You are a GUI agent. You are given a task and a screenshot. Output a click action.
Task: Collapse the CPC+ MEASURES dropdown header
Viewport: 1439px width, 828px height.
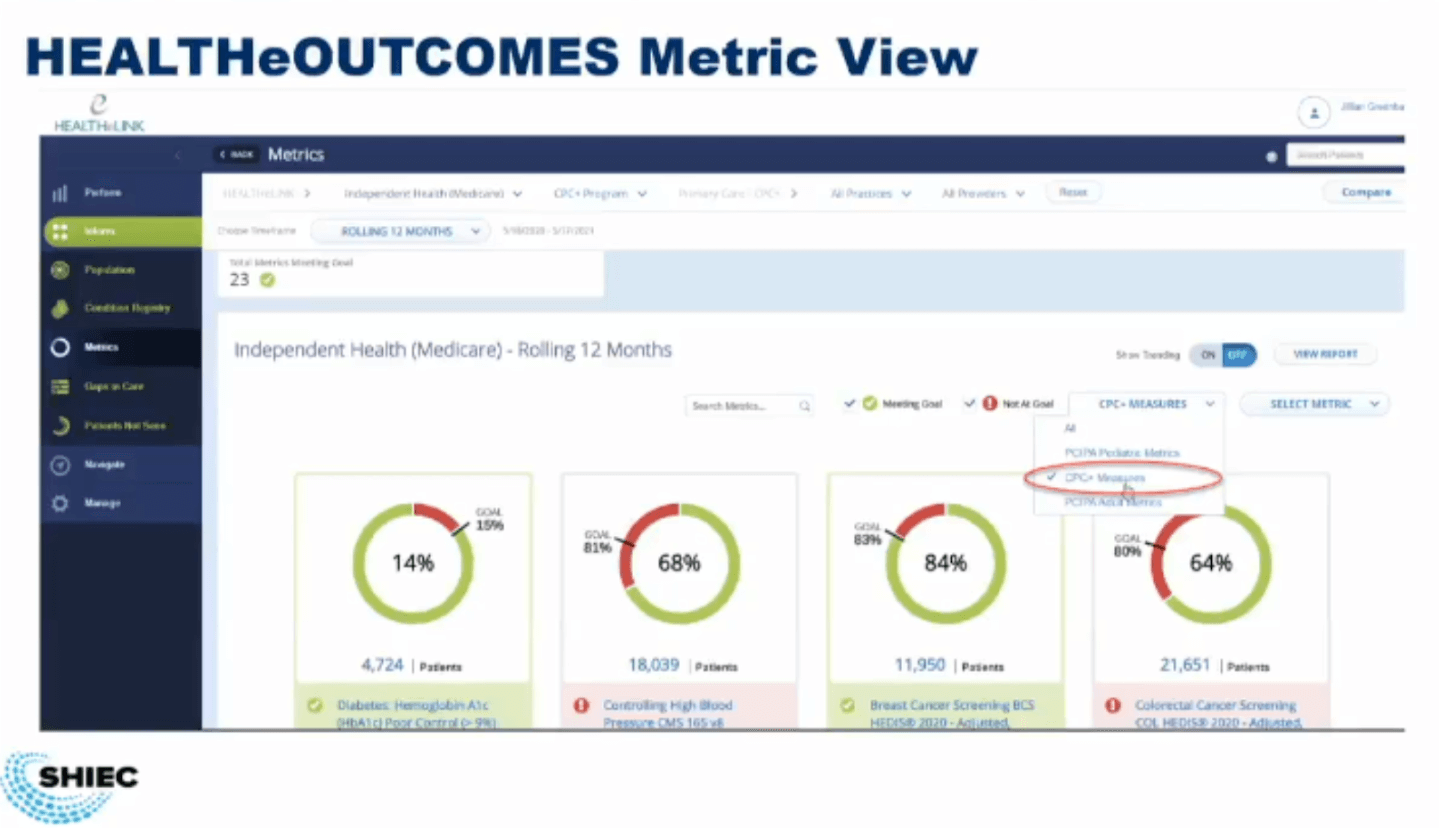[x=1147, y=404]
